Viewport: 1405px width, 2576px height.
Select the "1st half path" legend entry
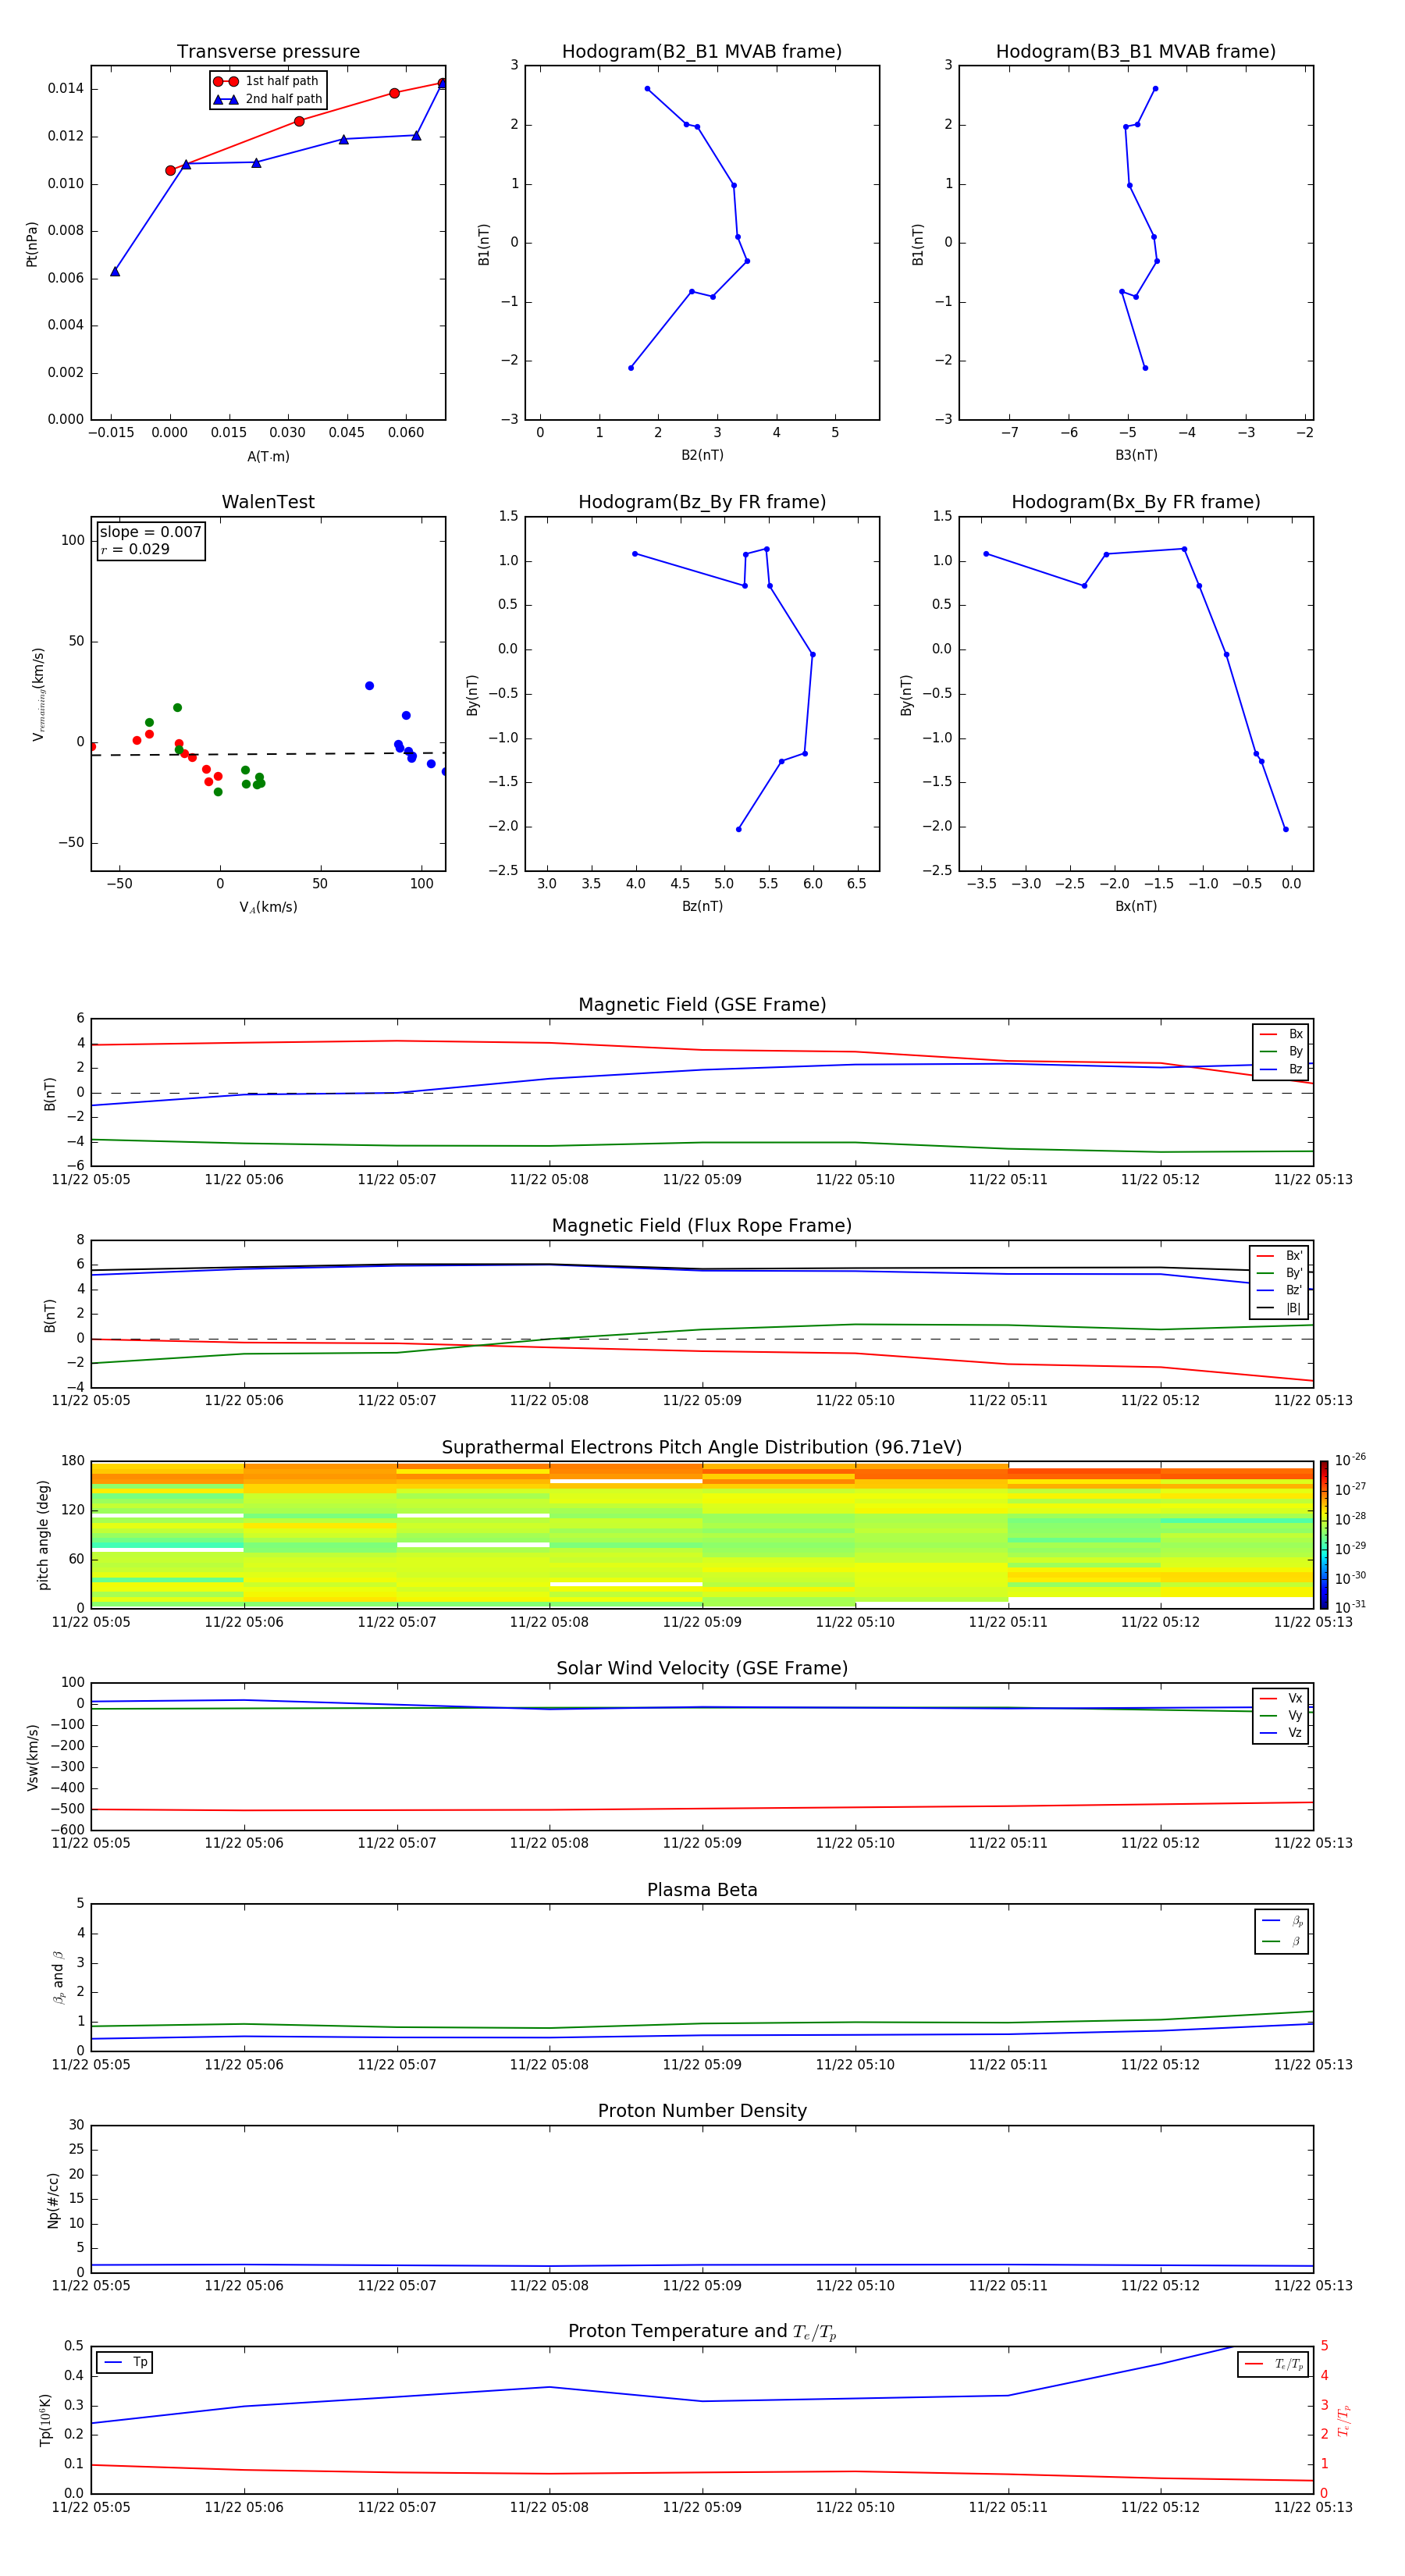pos(266,81)
